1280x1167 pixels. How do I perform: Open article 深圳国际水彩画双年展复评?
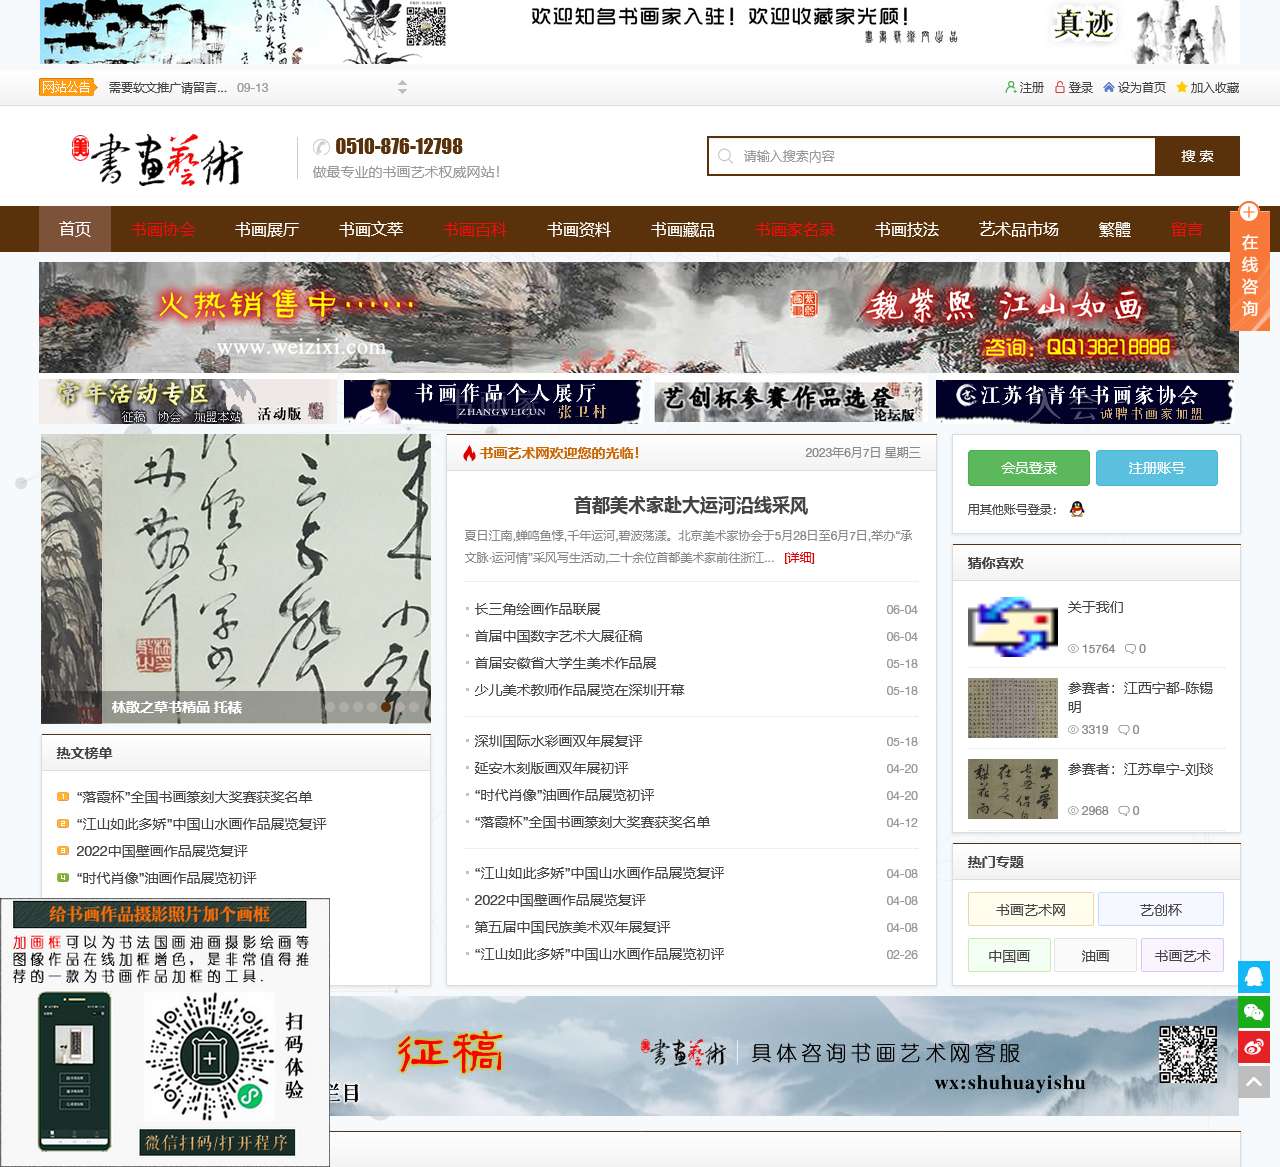pos(558,741)
